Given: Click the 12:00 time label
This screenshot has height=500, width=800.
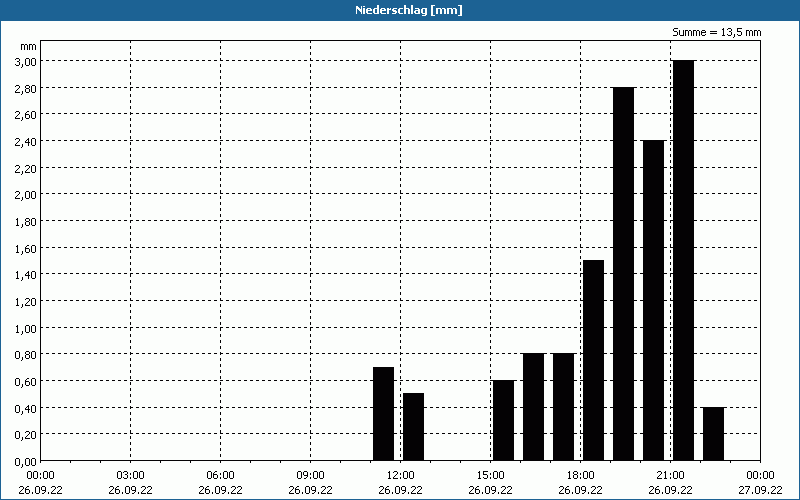Looking at the screenshot, I should point(401,476).
